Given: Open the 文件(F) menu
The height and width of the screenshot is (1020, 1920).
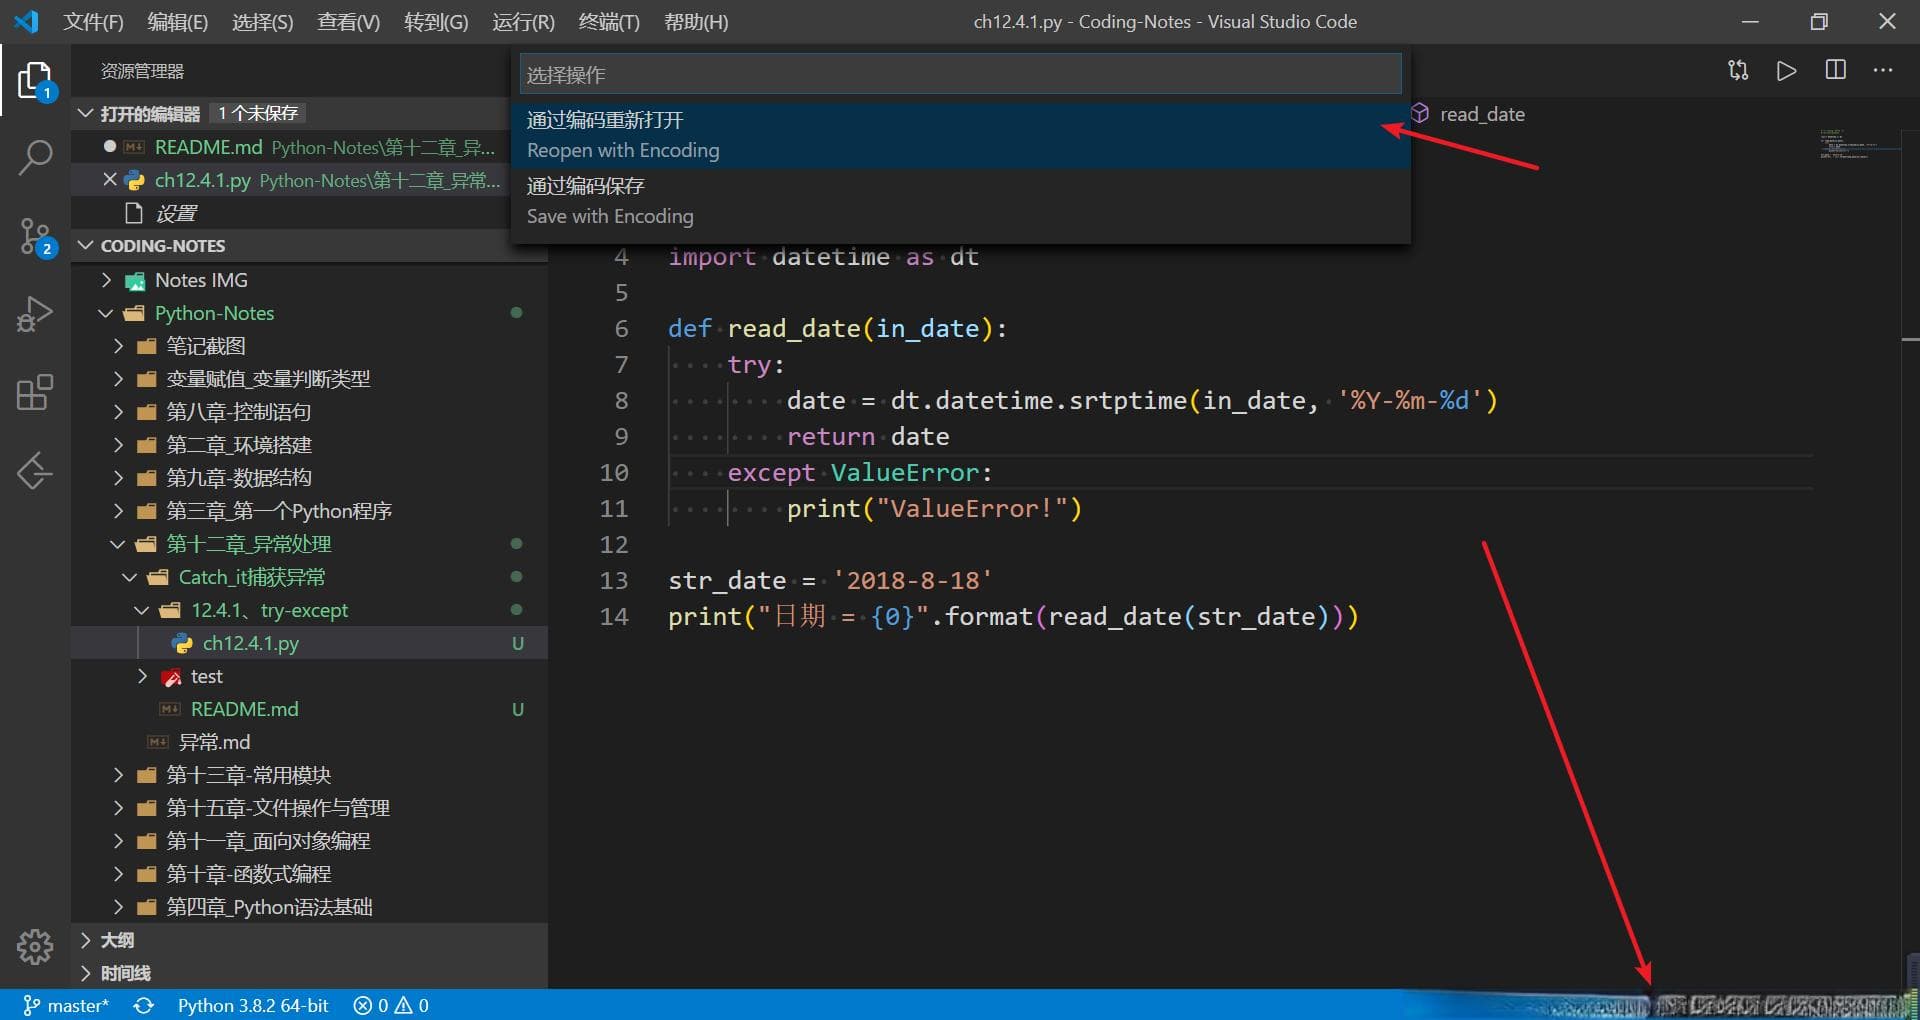Looking at the screenshot, I should (x=94, y=22).
